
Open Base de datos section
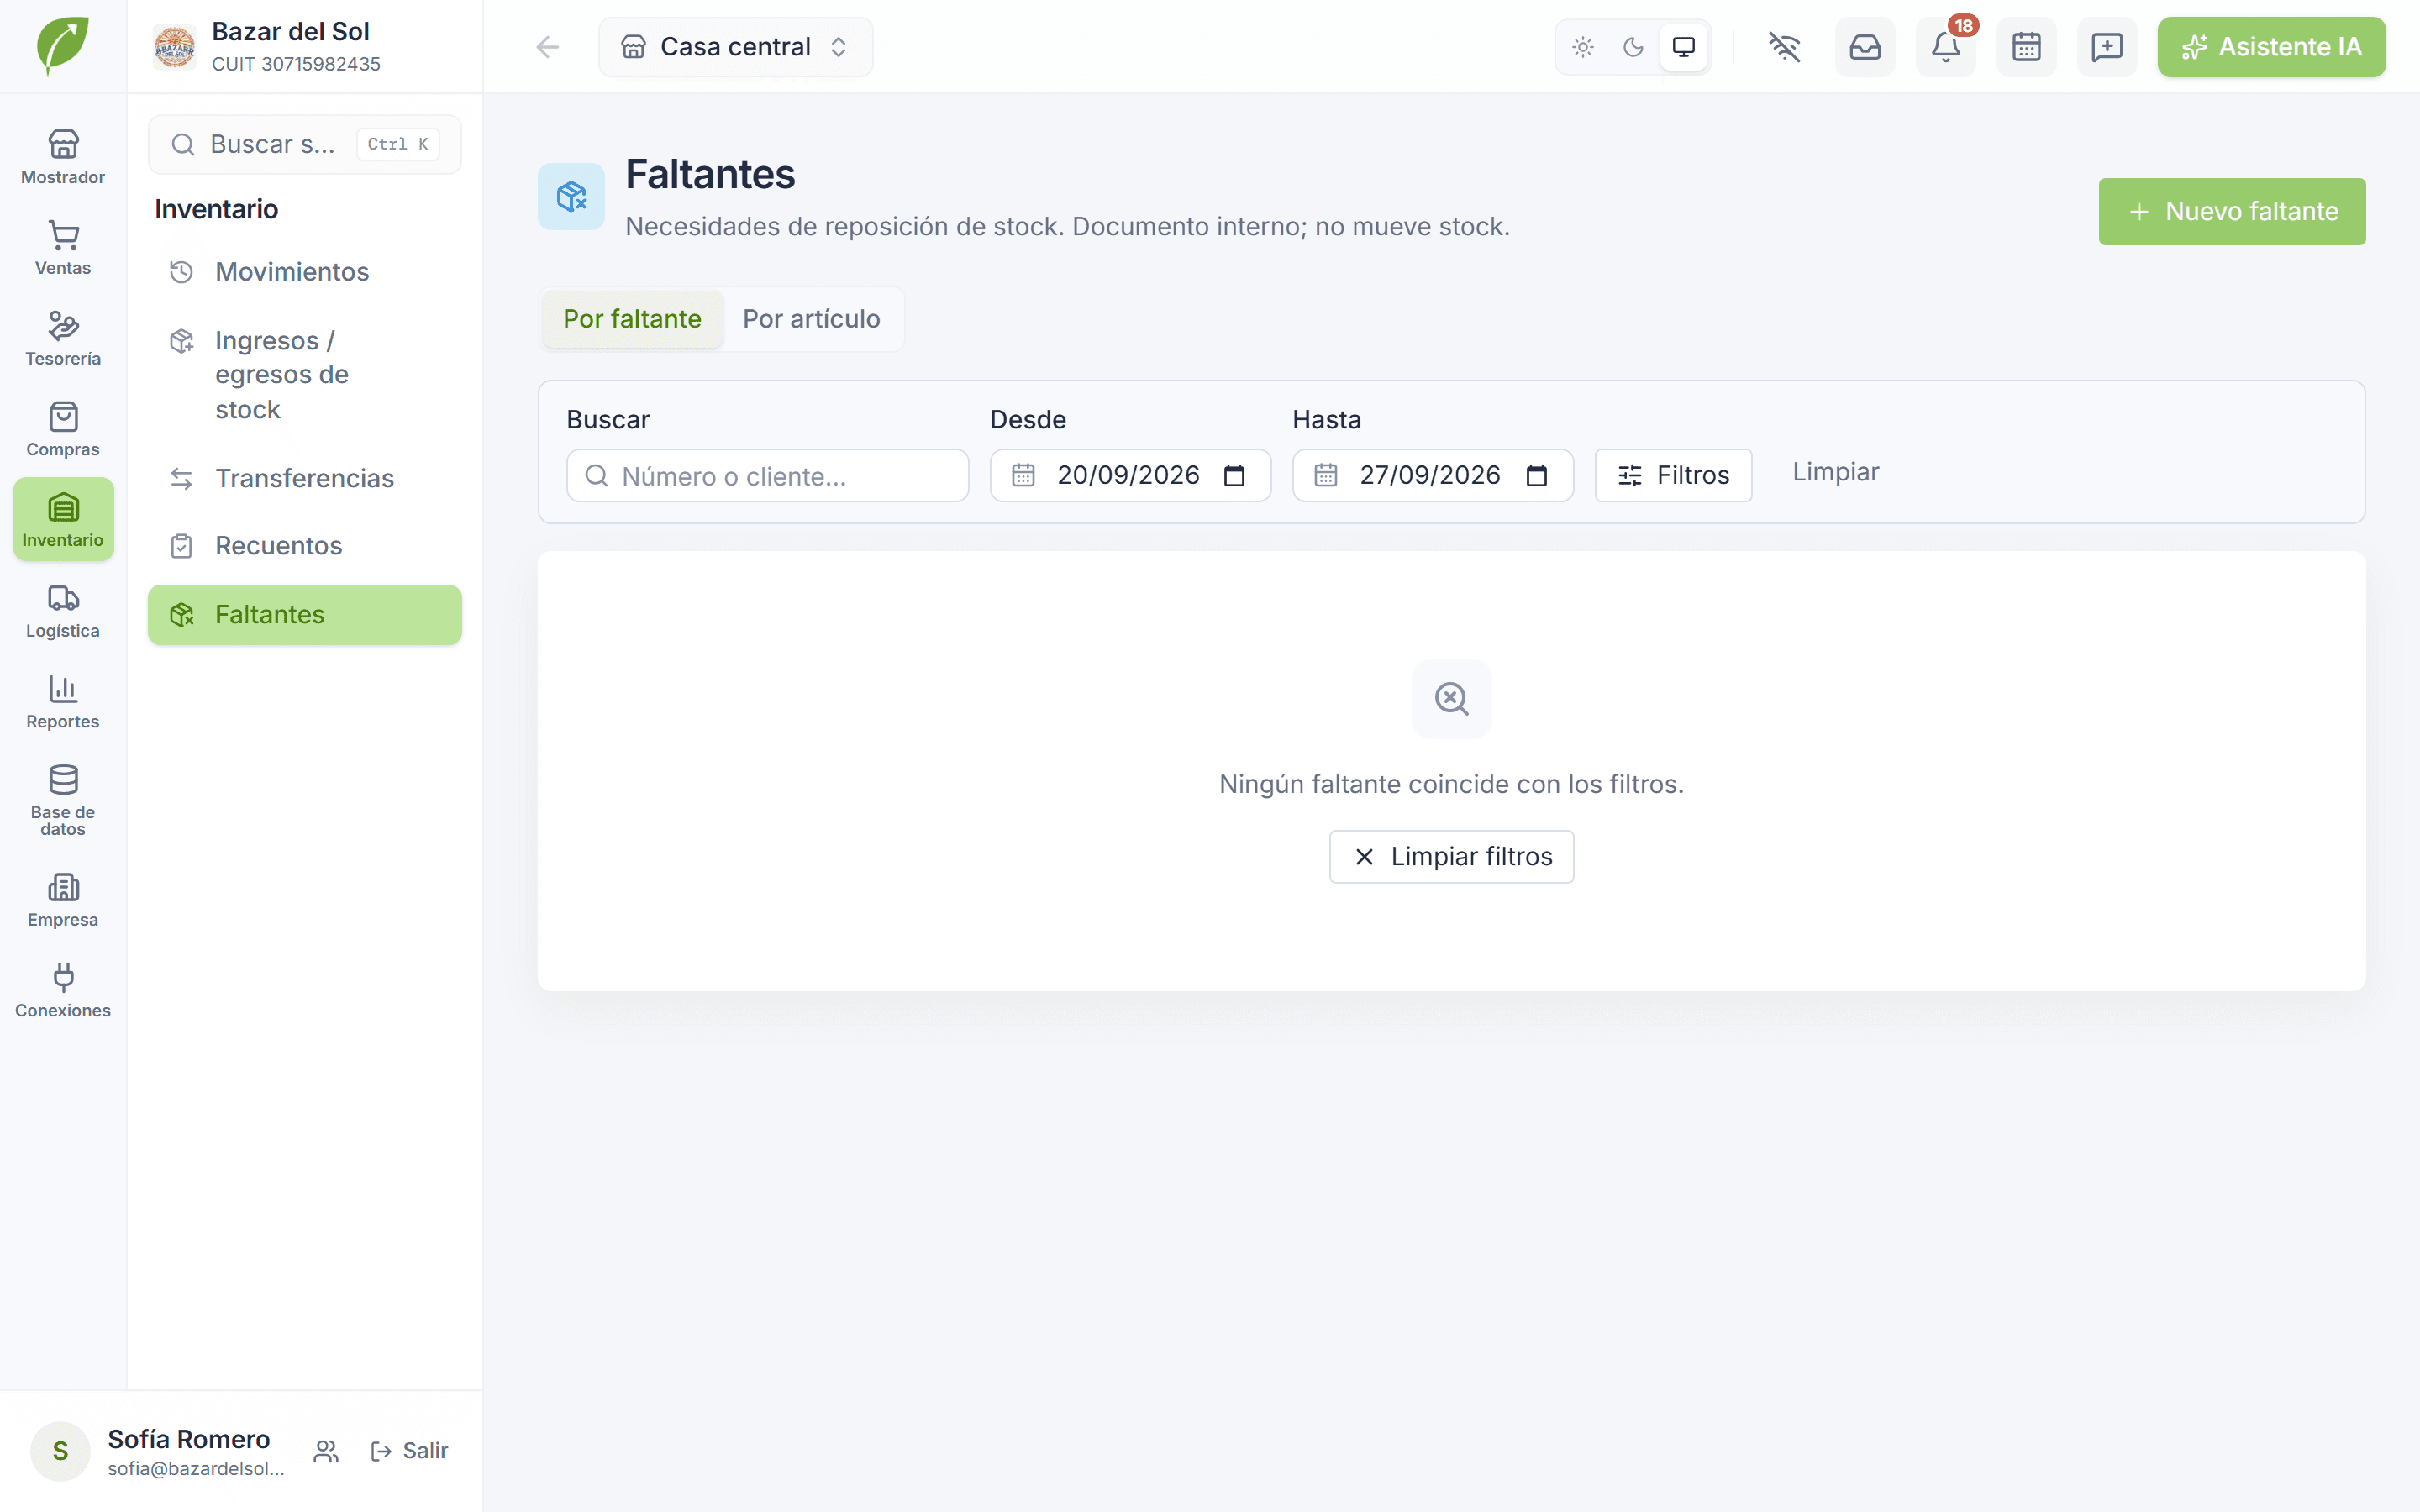coord(63,800)
